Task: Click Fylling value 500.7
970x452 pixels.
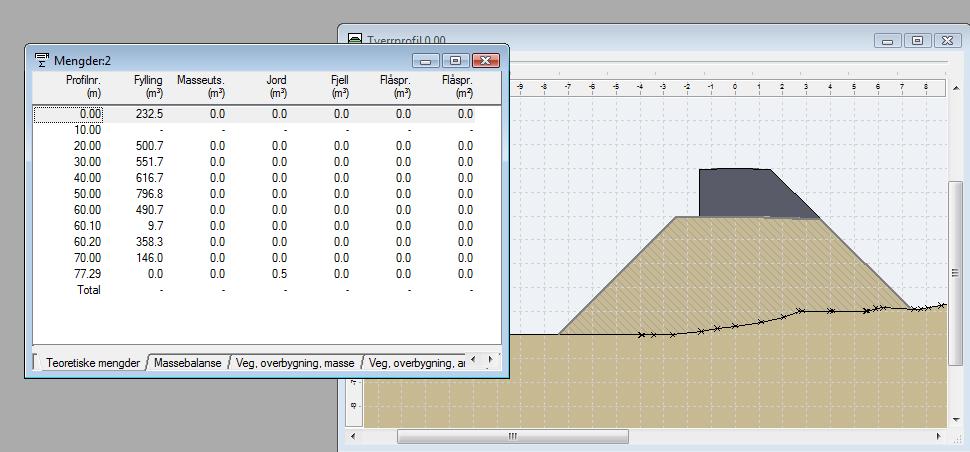Action: click(150, 146)
